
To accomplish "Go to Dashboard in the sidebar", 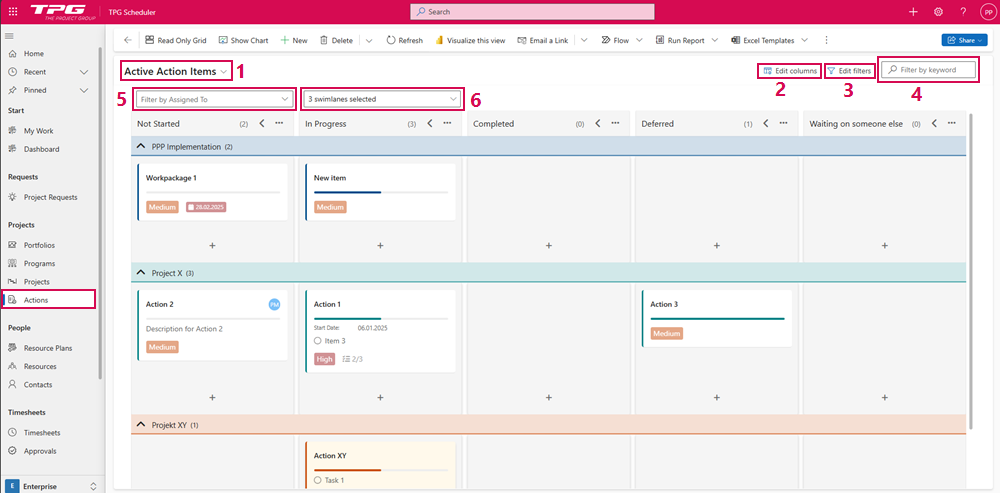I will click(x=41, y=149).
